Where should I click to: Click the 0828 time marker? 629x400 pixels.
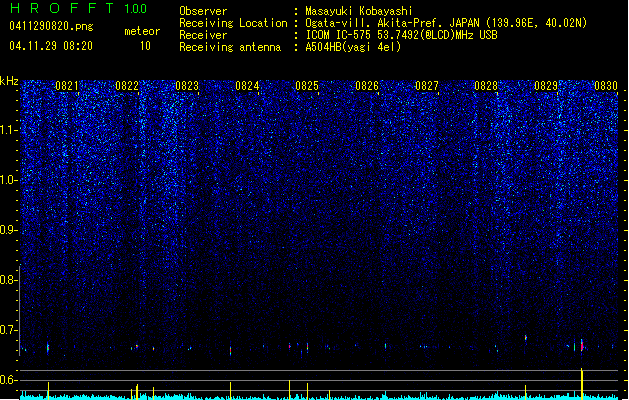click(x=486, y=86)
